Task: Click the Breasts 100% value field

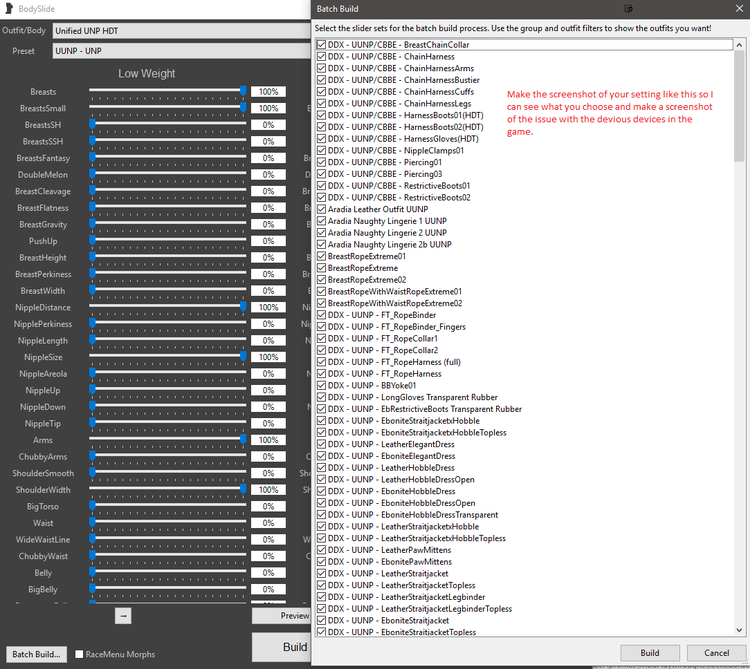Action: point(268,92)
